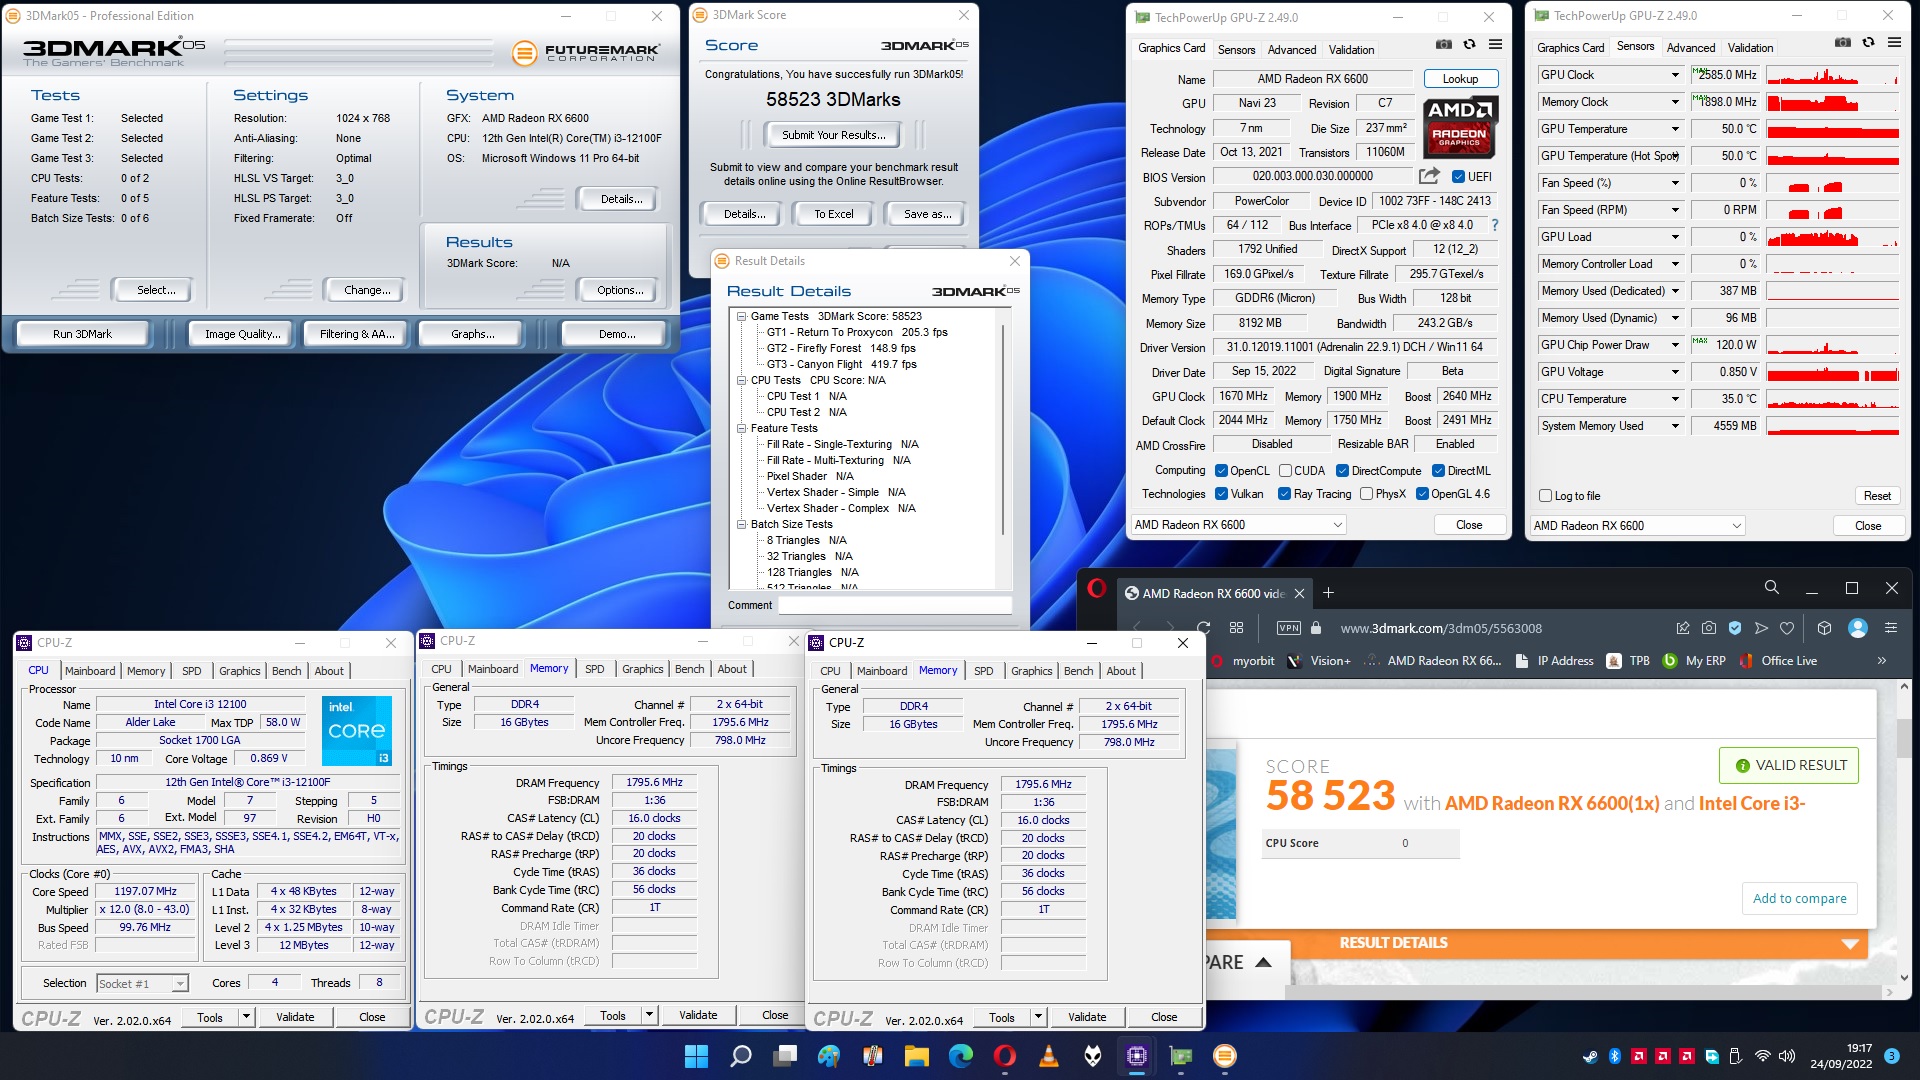The width and height of the screenshot is (1920, 1080).
Task: Toggle the UEFI checkbox in GPU-Z
Action: pos(1458,177)
